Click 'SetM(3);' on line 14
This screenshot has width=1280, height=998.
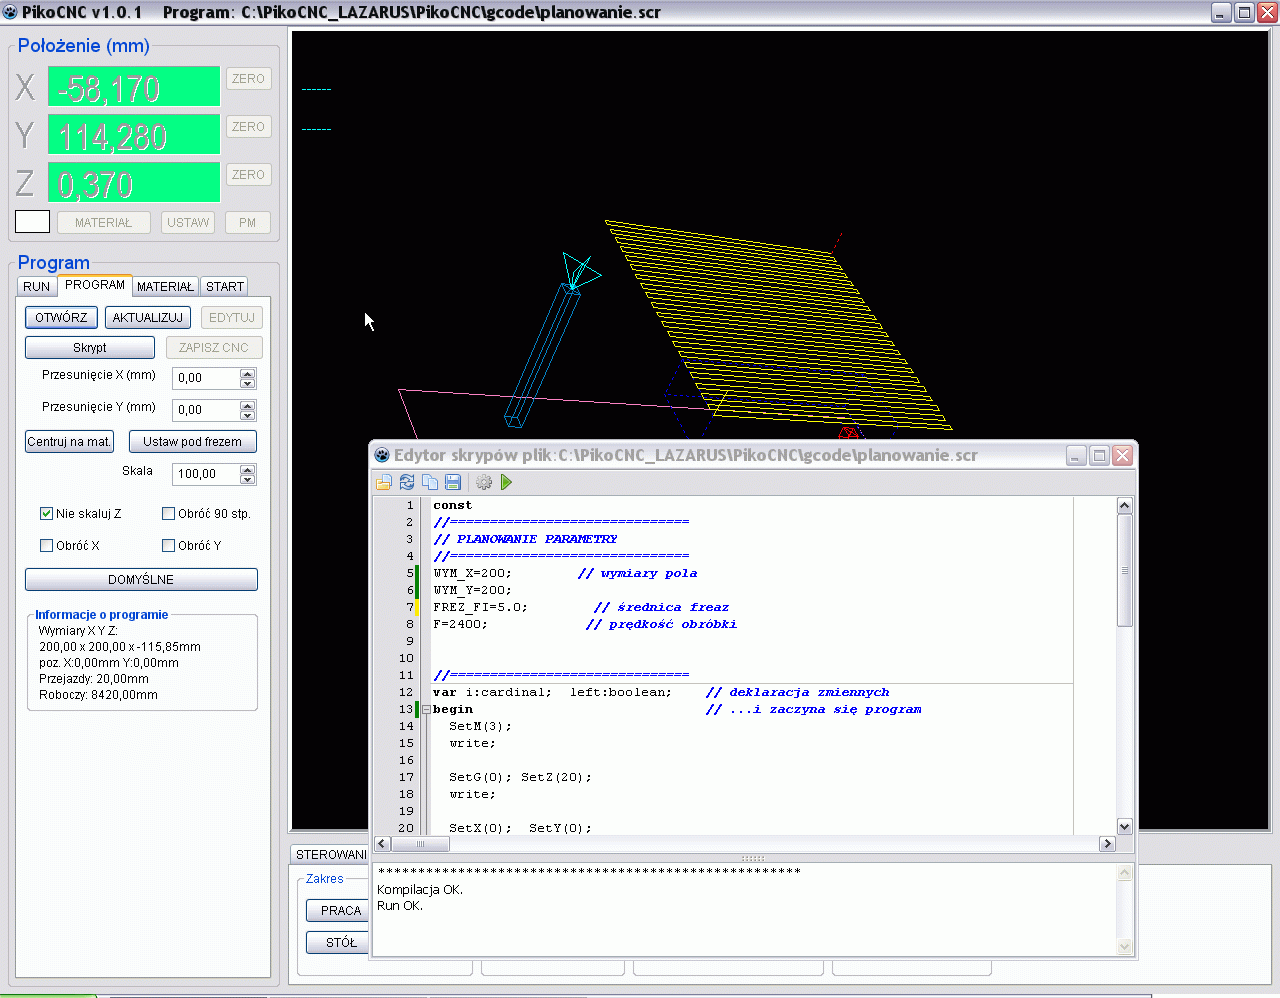point(480,726)
